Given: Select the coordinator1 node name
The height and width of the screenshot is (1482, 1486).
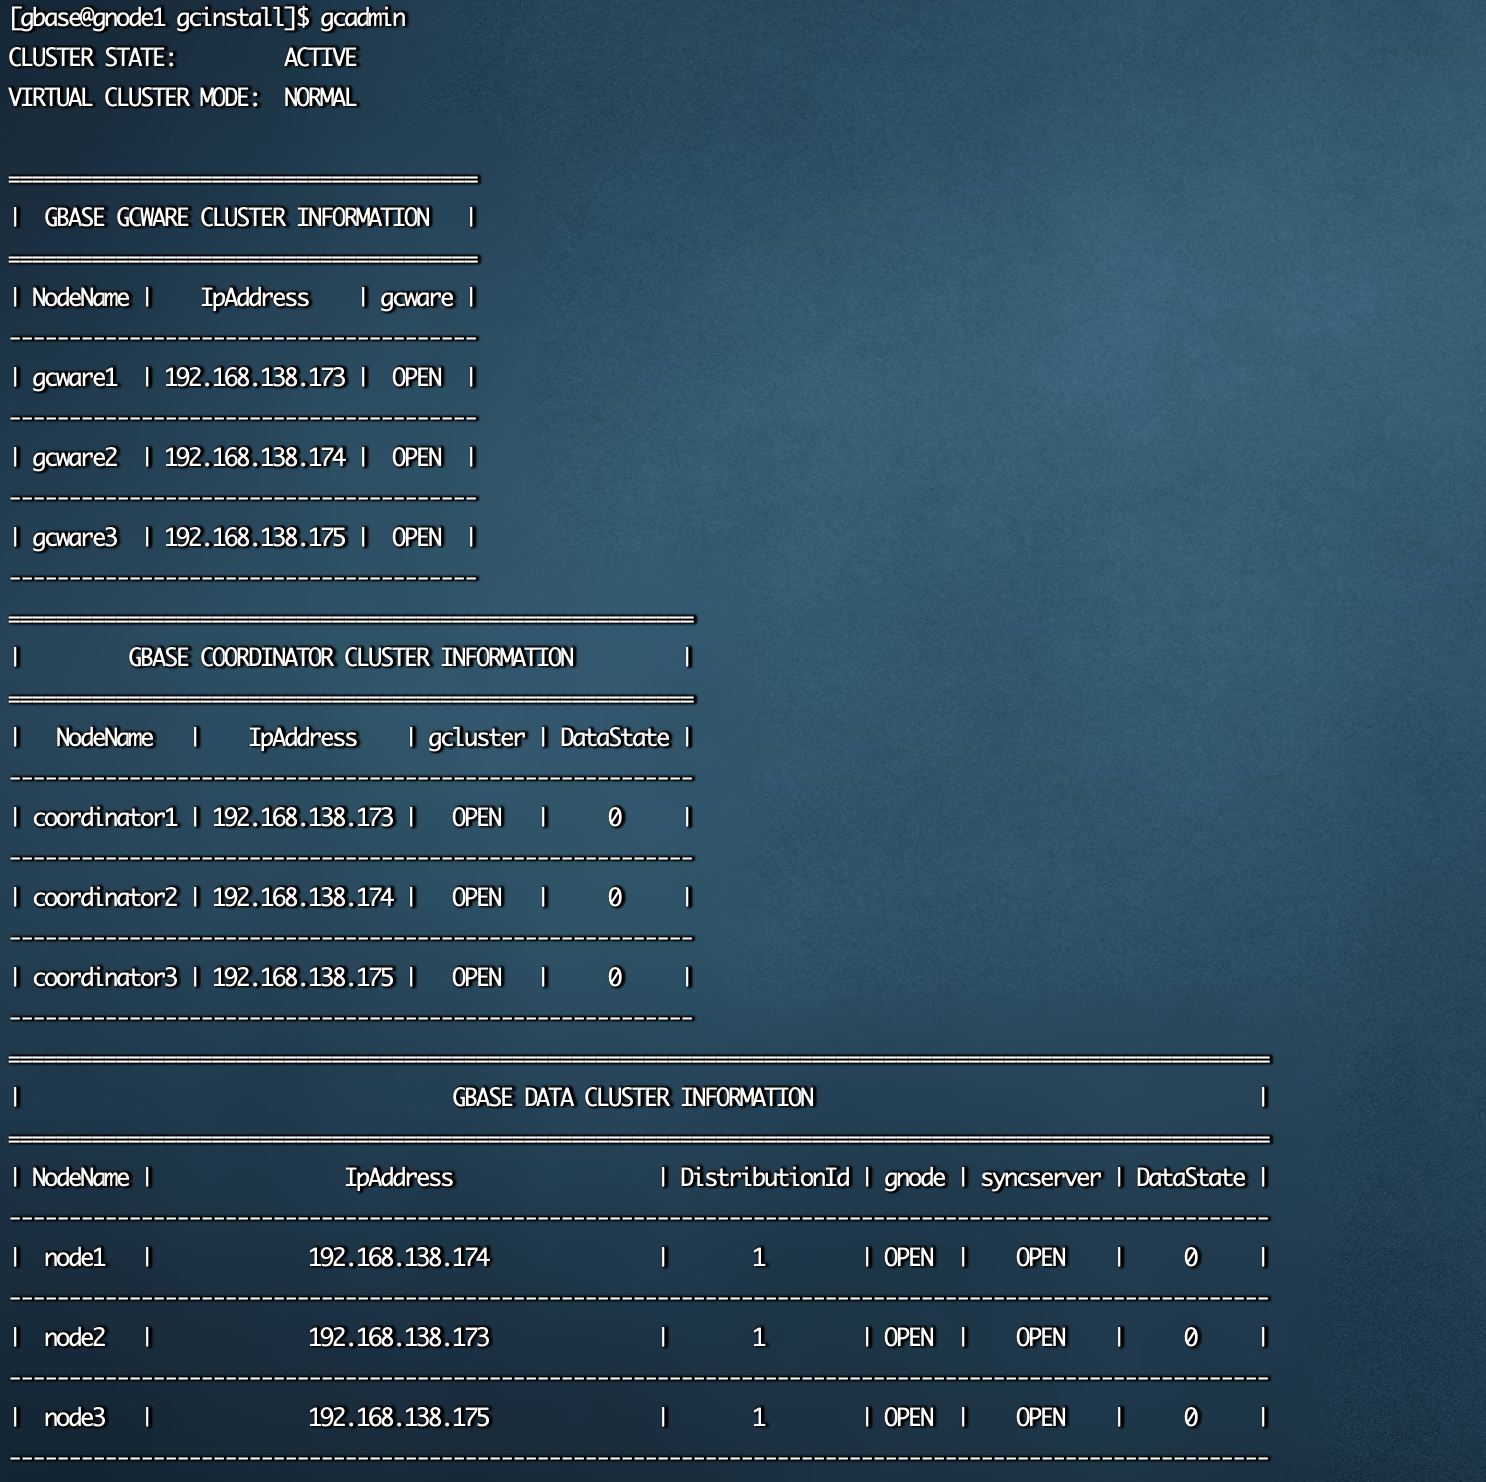Looking at the screenshot, I should (x=105, y=818).
